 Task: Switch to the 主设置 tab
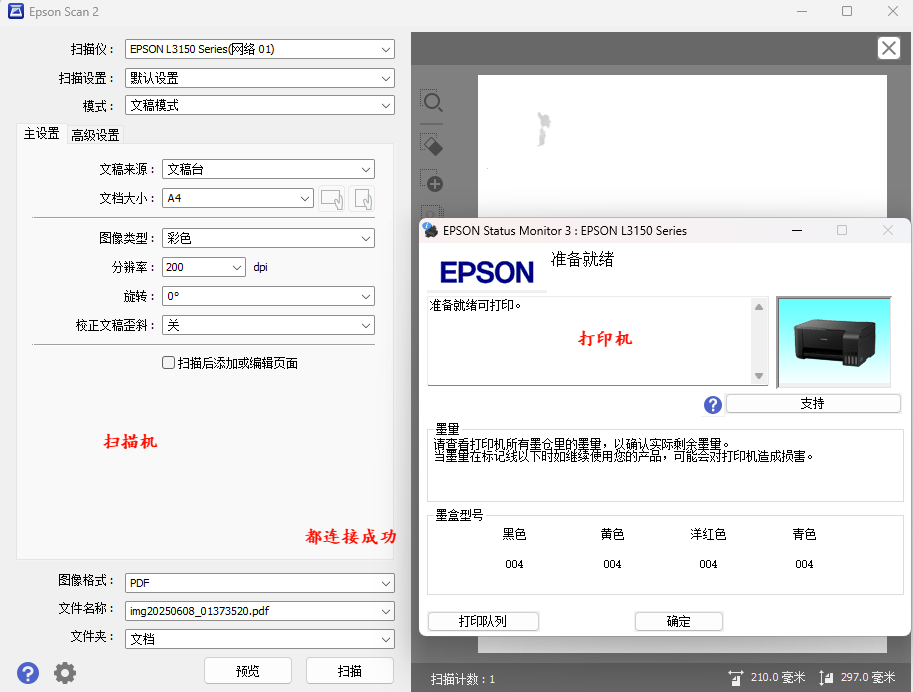click(41, 134)
